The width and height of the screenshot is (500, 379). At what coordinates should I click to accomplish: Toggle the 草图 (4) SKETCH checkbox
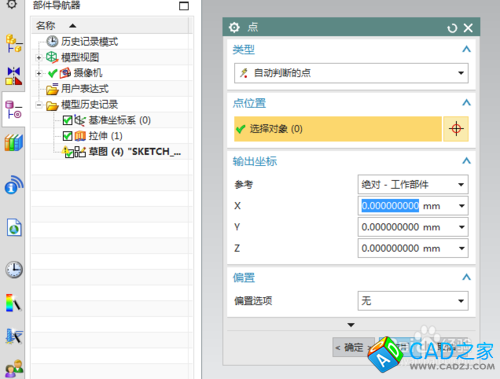coord(69,153)
